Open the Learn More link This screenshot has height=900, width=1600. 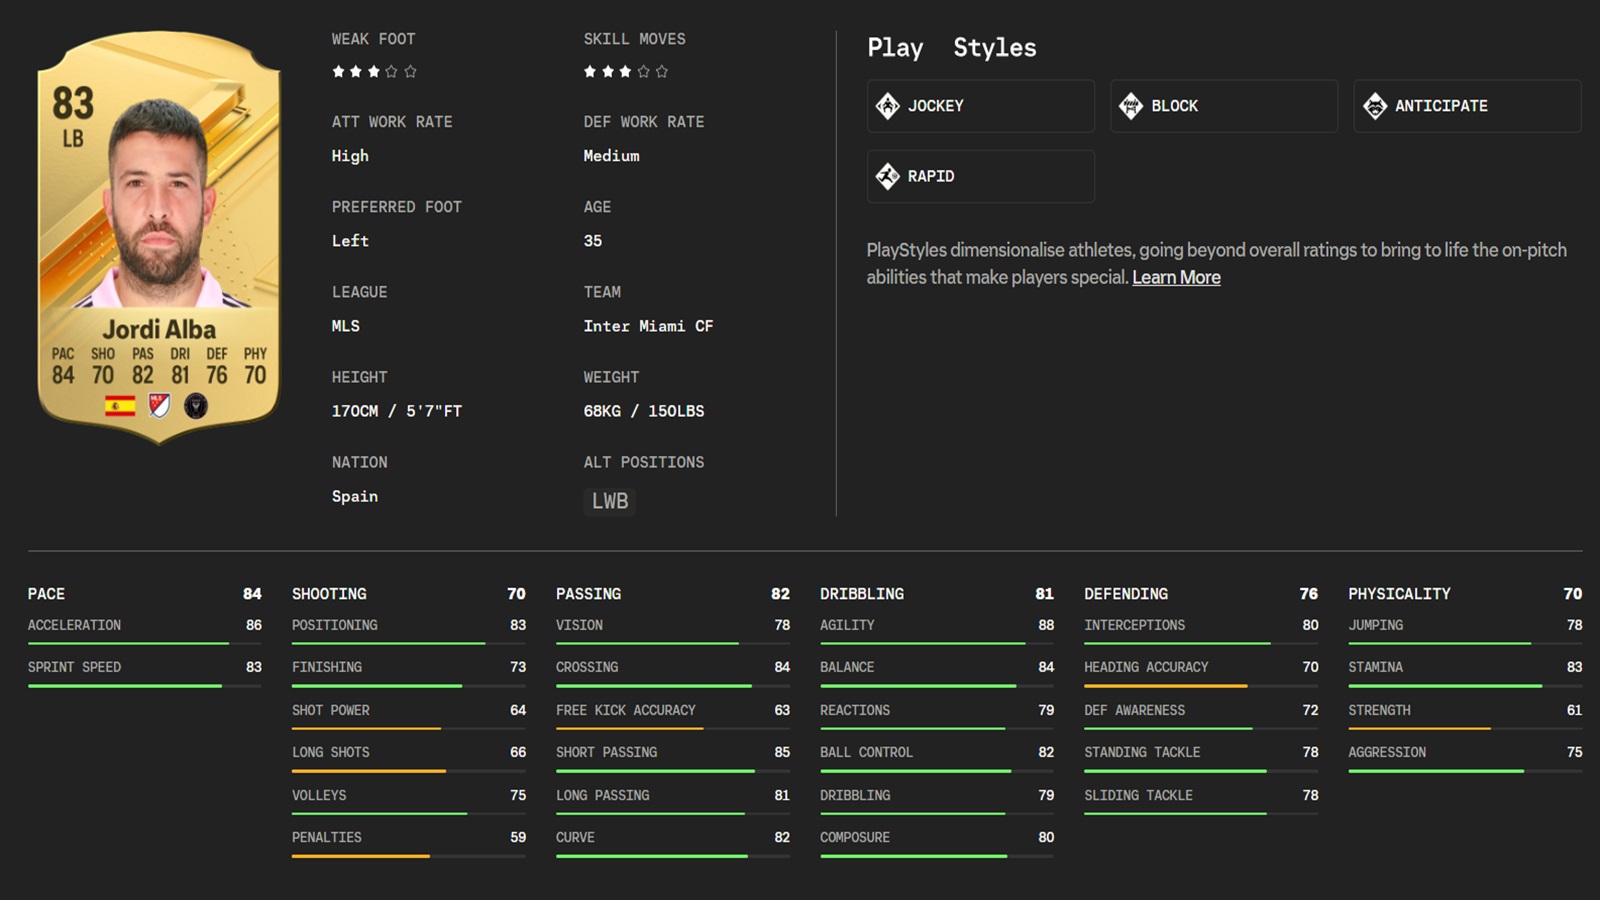(x=1176, y=277)
